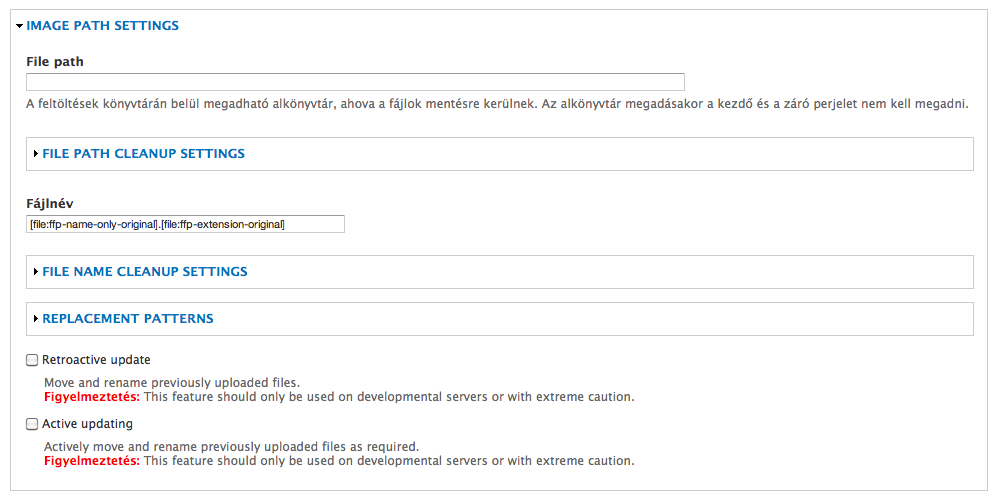Toggle Active updating via its label text

click(88, 424)
